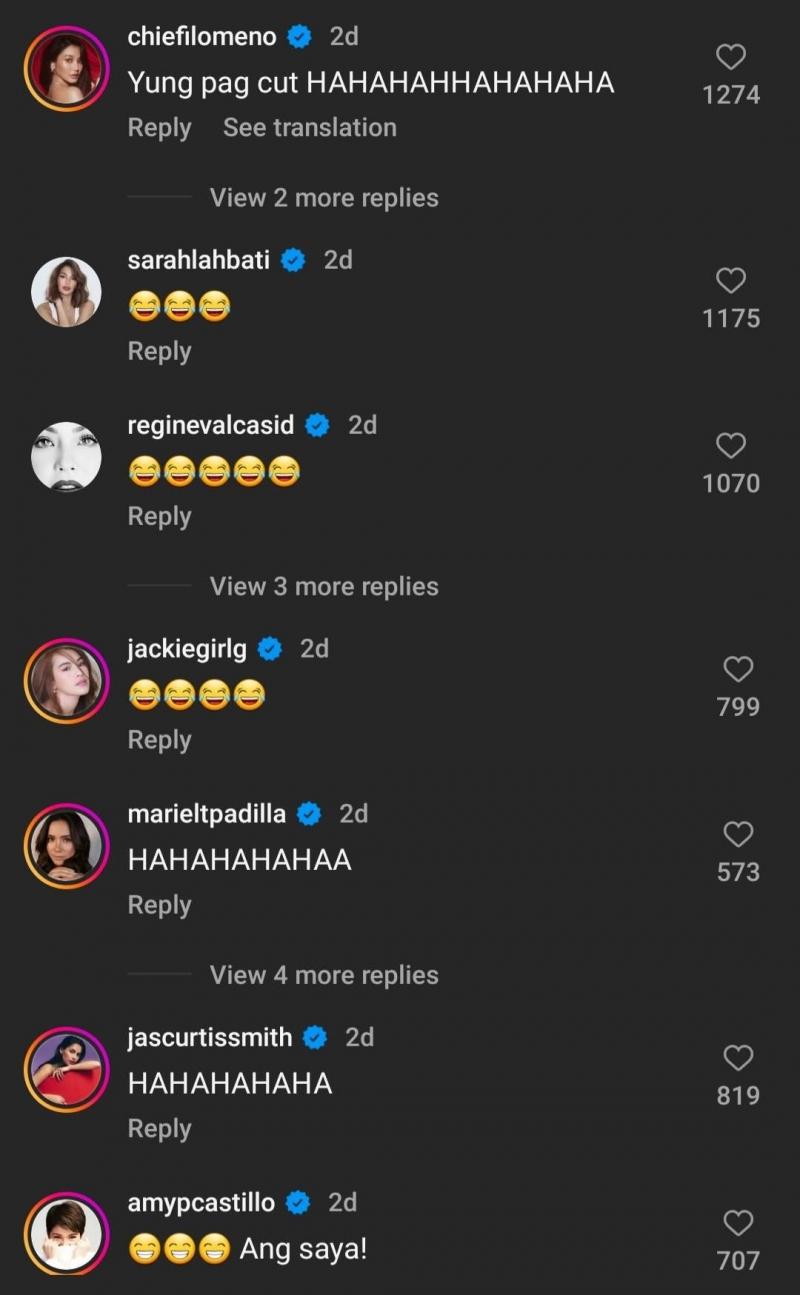
Task: Open marieltpadilla's profile picture
Action: [66, 846]
